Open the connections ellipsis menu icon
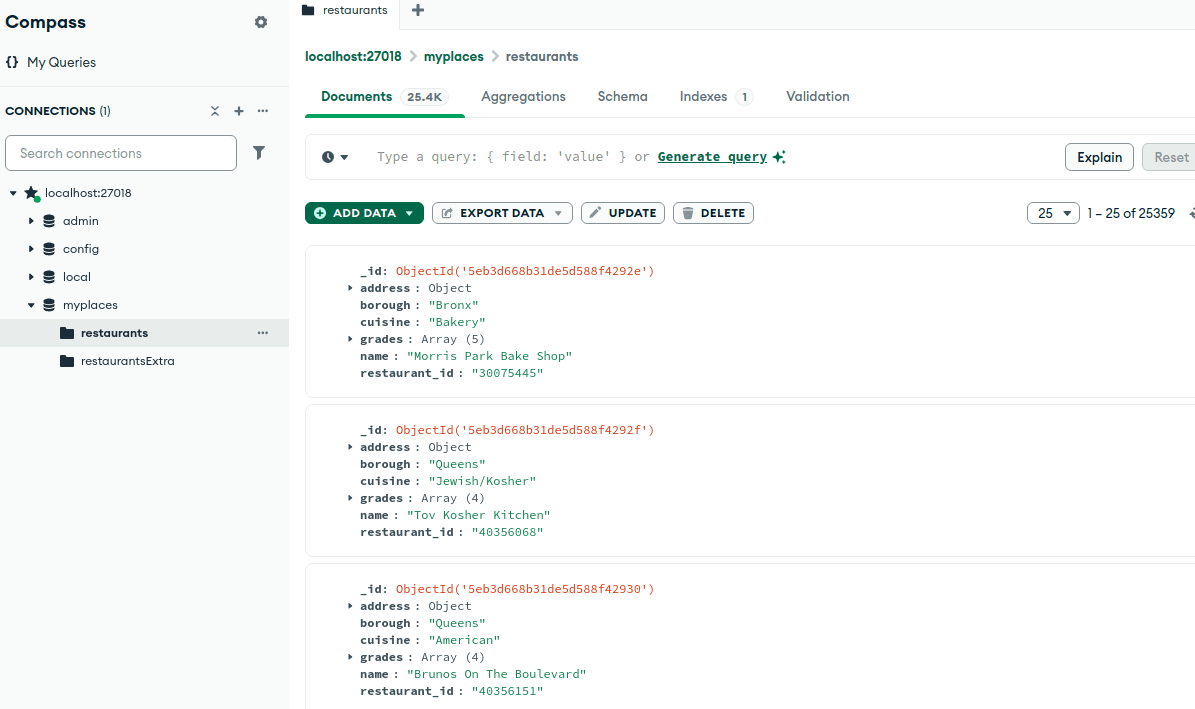Screen dimensions: 1195x709 click(261, 111)
